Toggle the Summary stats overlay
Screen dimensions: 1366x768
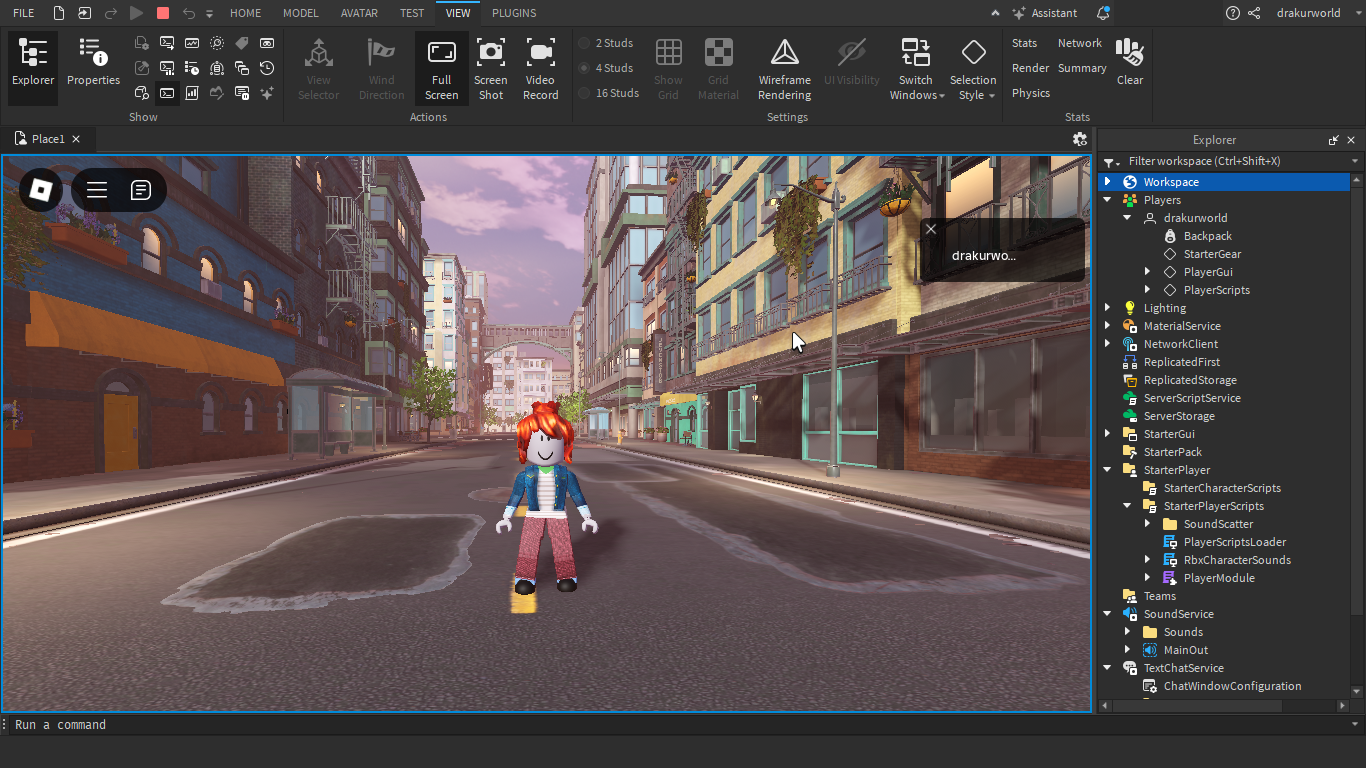point(1082,68)
